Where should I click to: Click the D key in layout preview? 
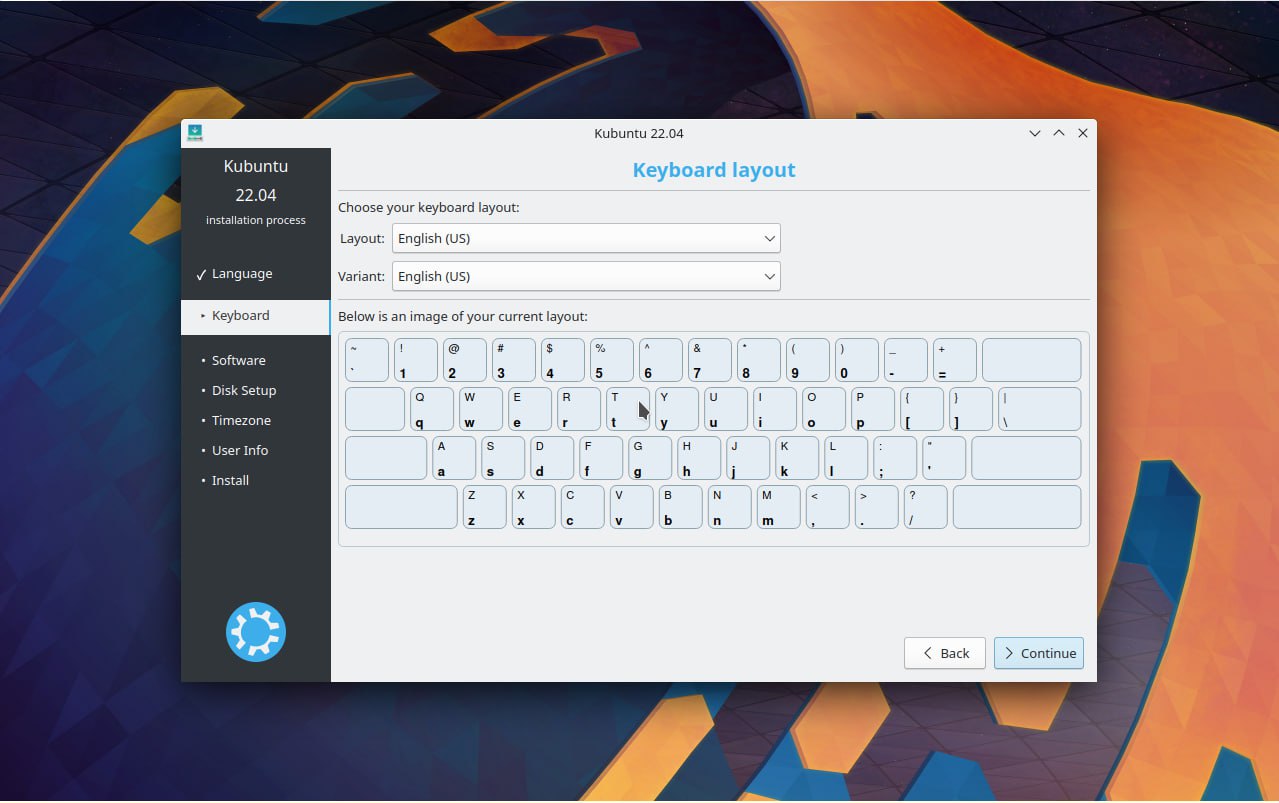(552, 458)
